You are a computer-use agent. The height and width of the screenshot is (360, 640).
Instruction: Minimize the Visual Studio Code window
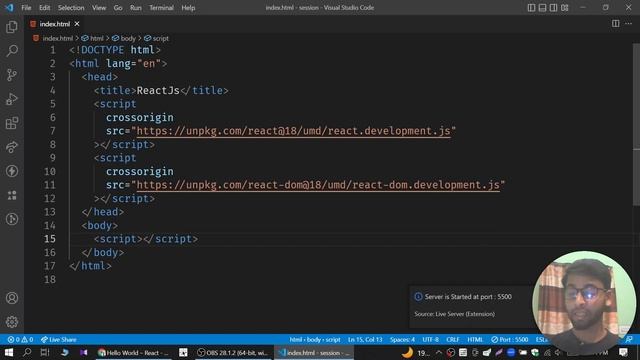583,7
